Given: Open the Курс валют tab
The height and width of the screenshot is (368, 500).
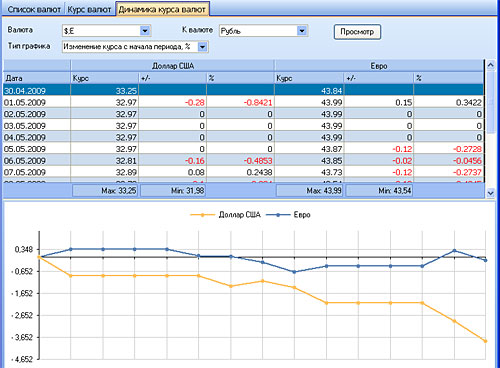Looking at the screenshot, I should (89, 9).
